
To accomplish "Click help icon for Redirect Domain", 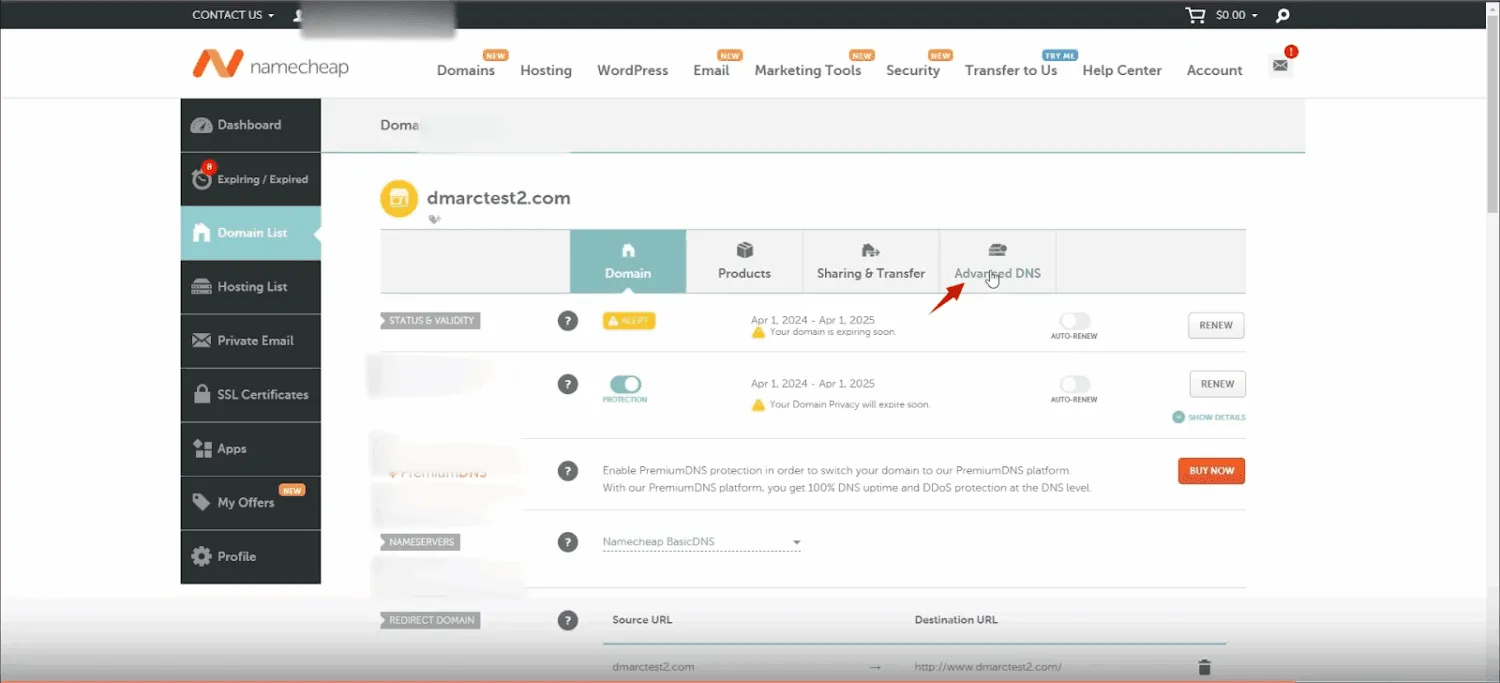I will tap(568, 620).
